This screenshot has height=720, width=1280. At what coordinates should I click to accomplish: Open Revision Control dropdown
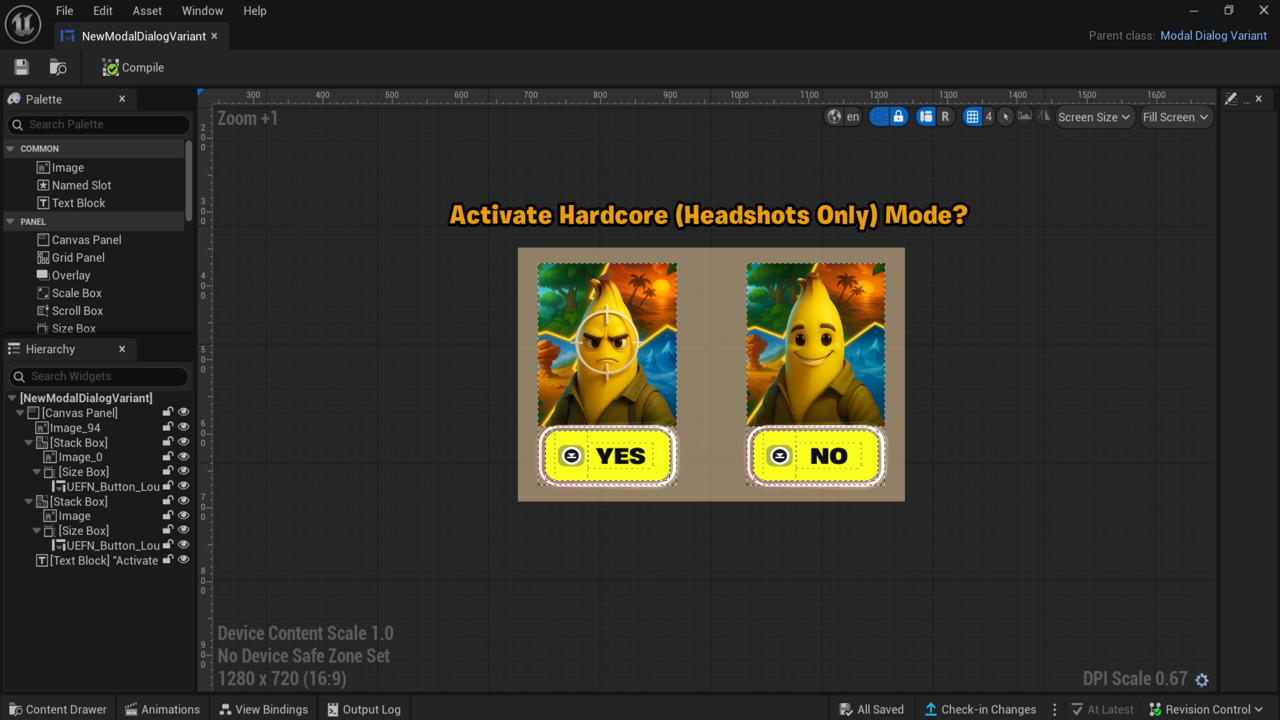[x=1207, y=709]
